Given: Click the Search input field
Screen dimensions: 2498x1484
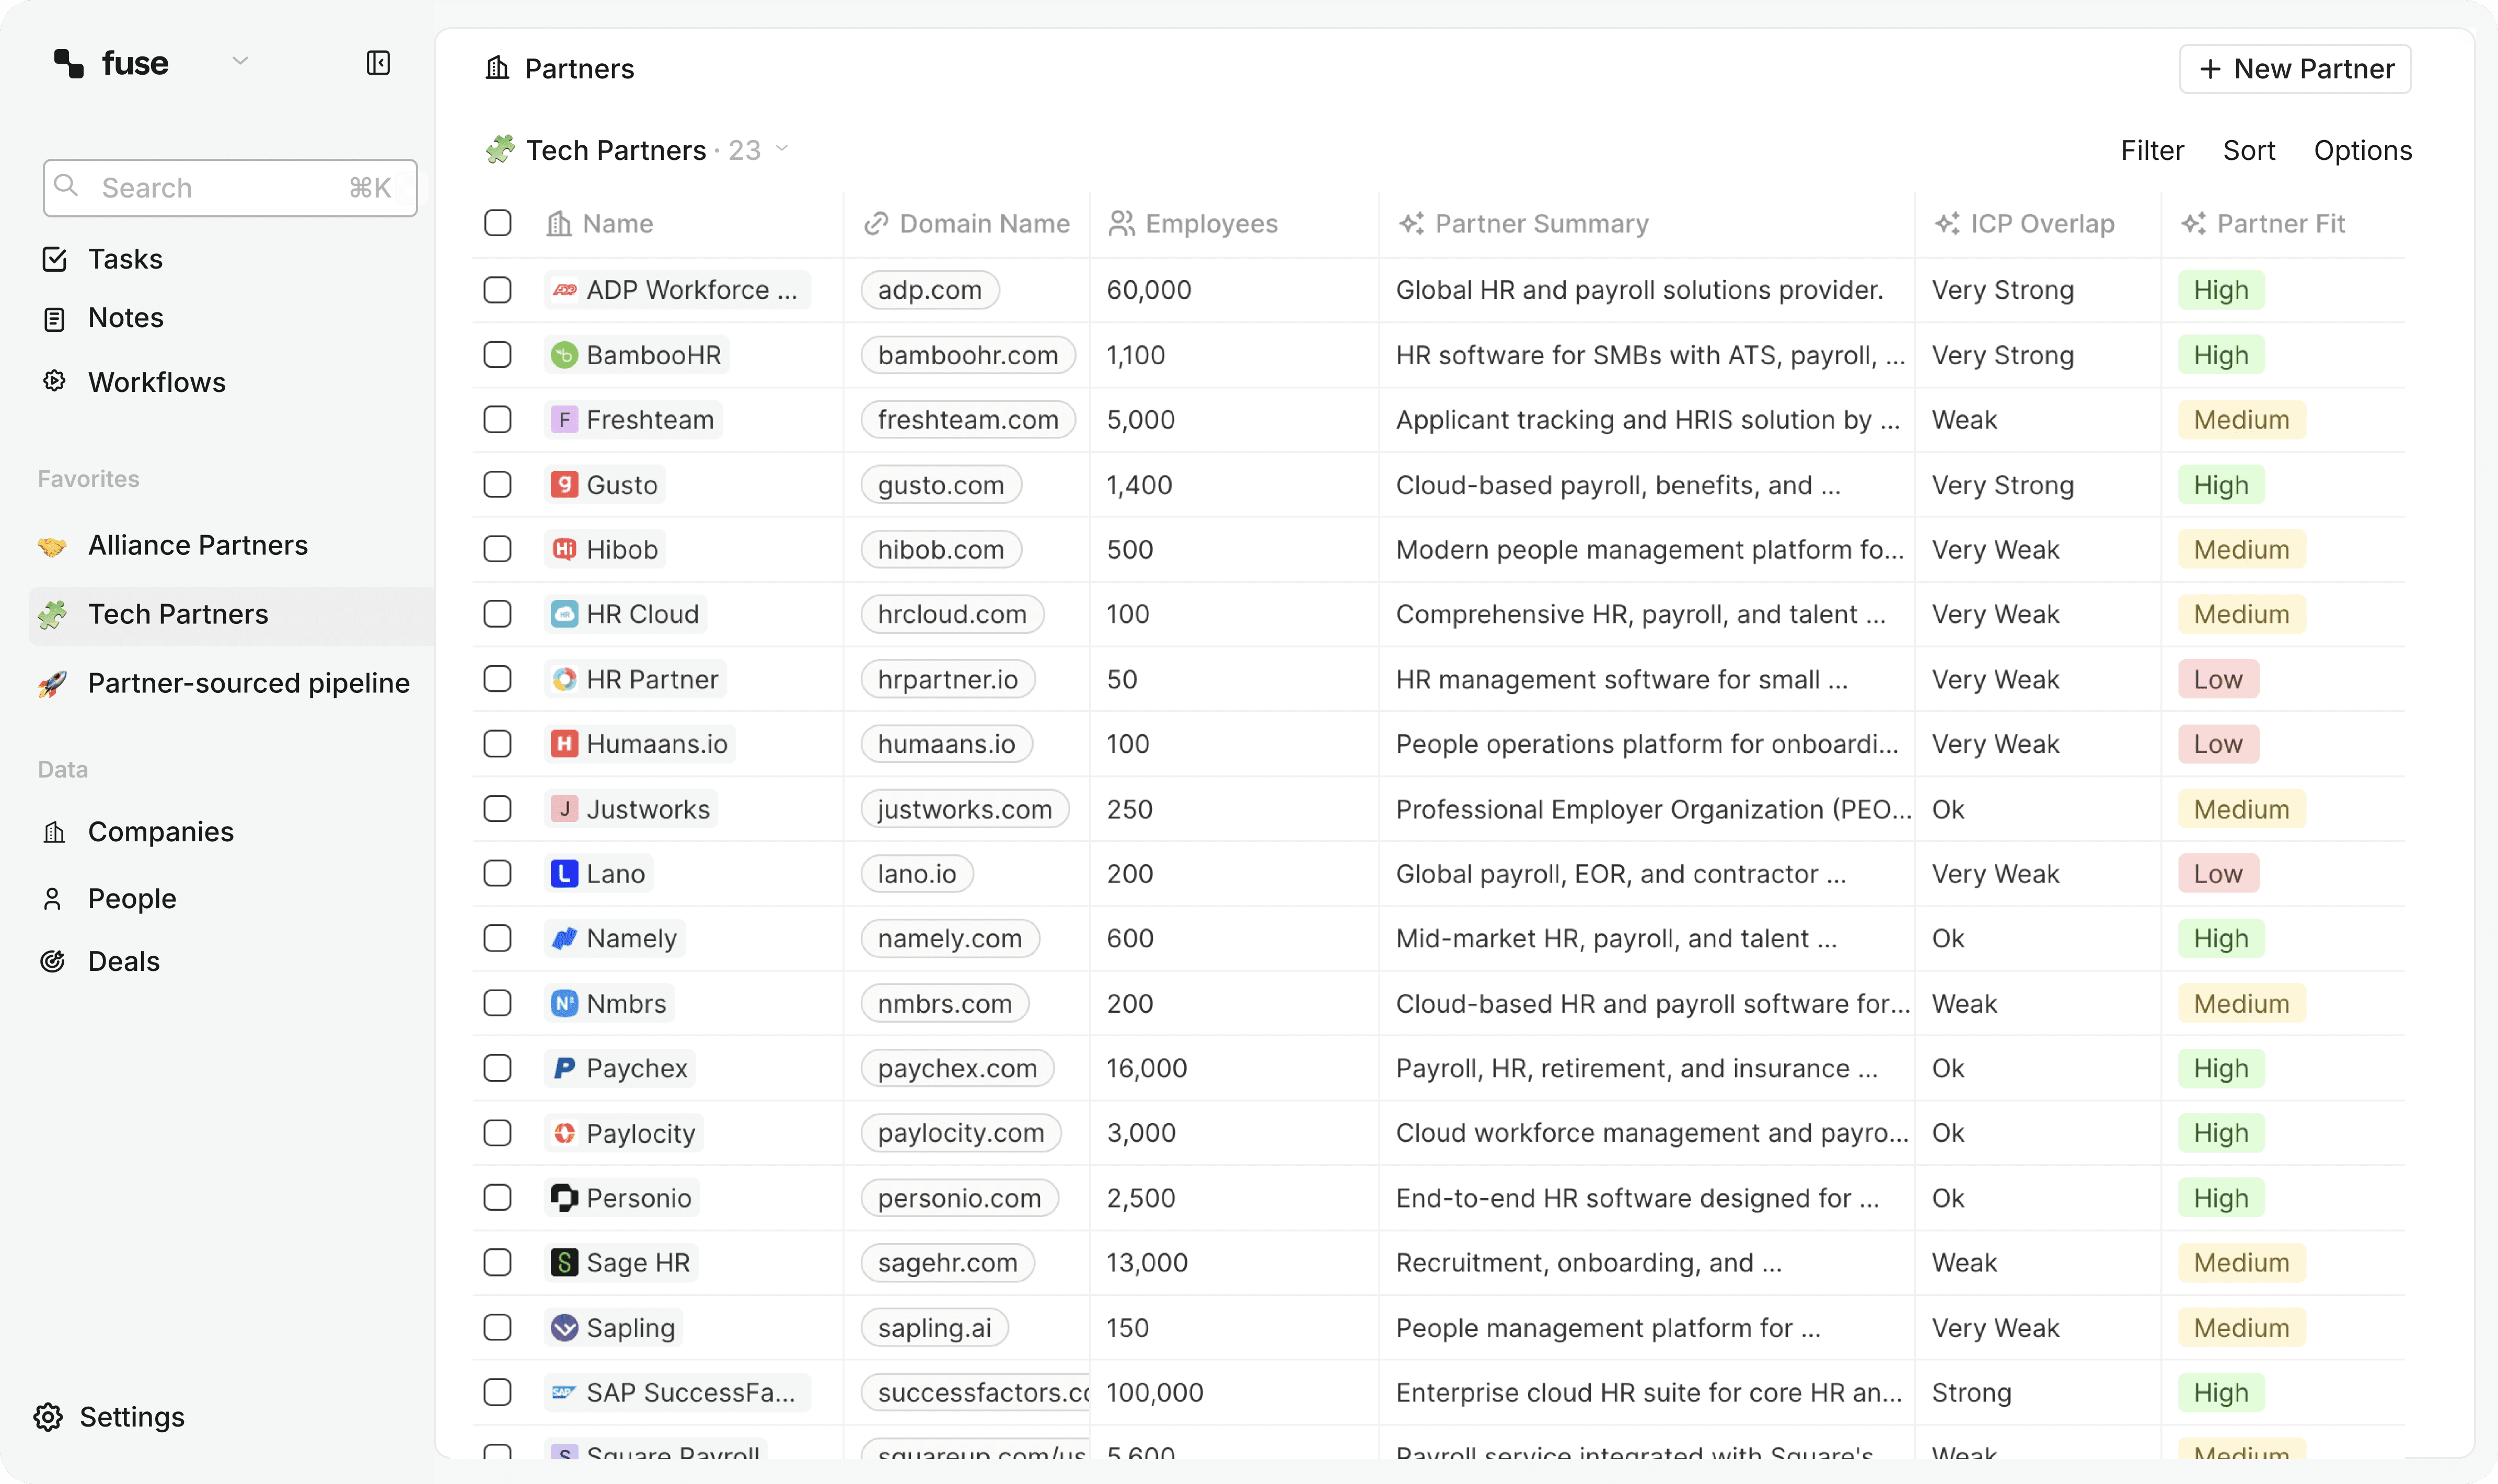Looking at the screenshot, I should 230,188.
